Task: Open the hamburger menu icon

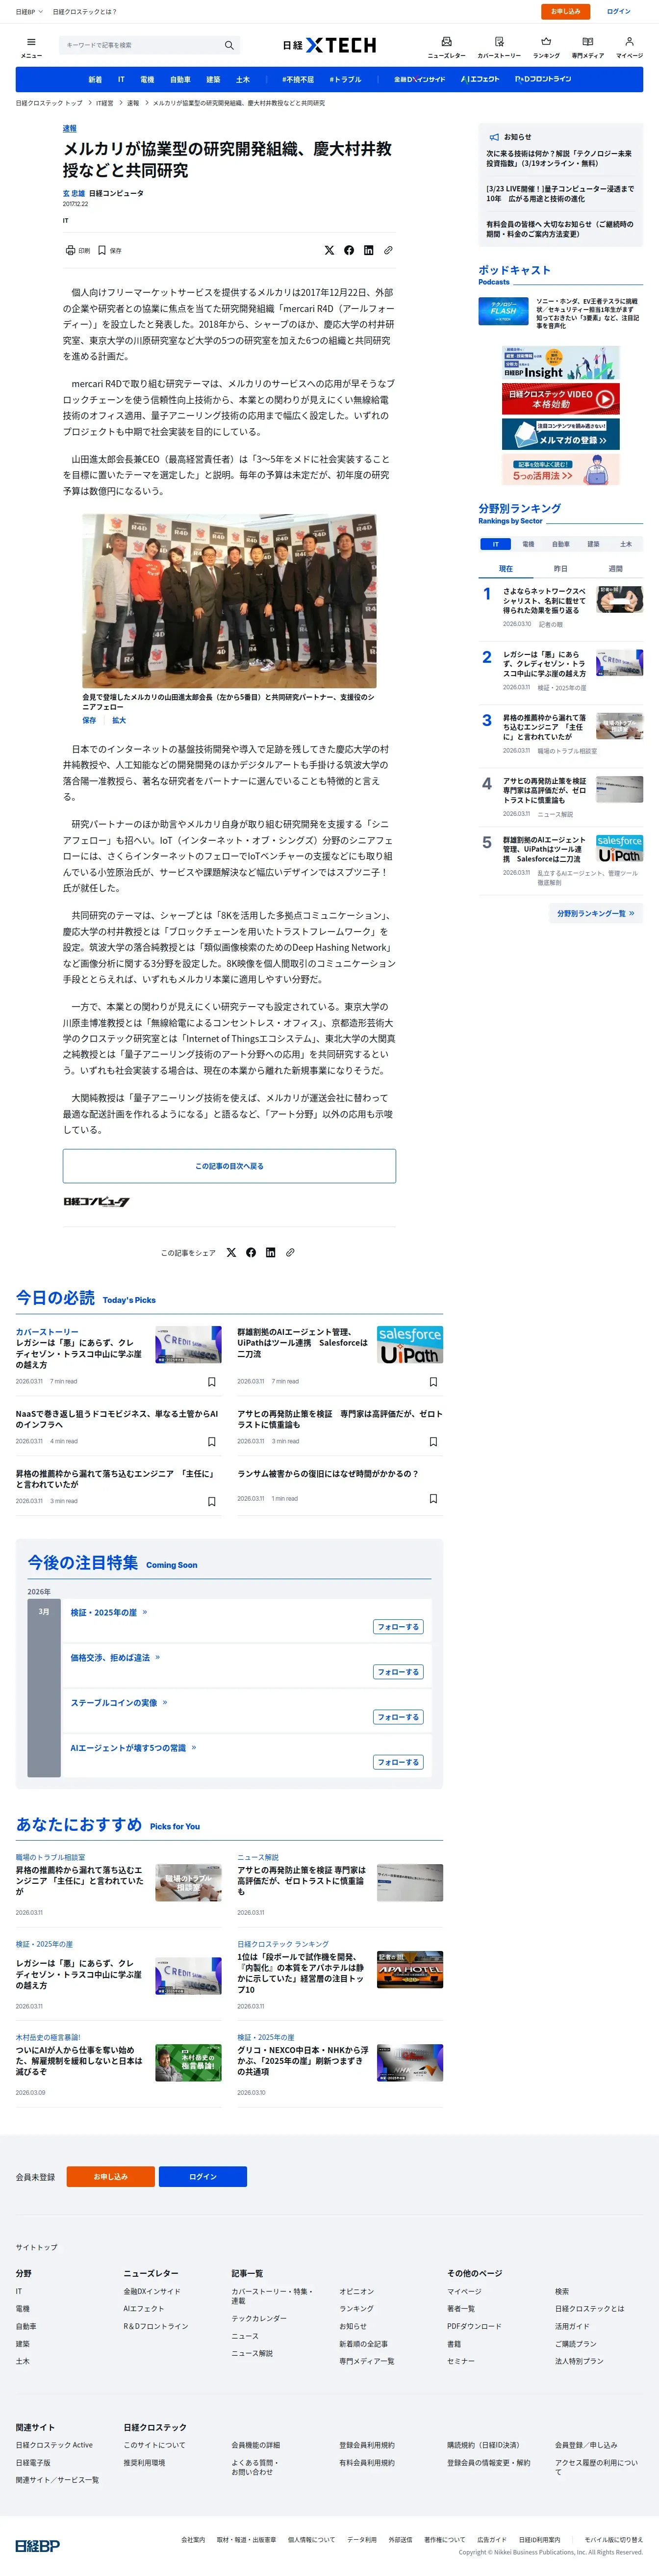Action: tap(31, 42)
